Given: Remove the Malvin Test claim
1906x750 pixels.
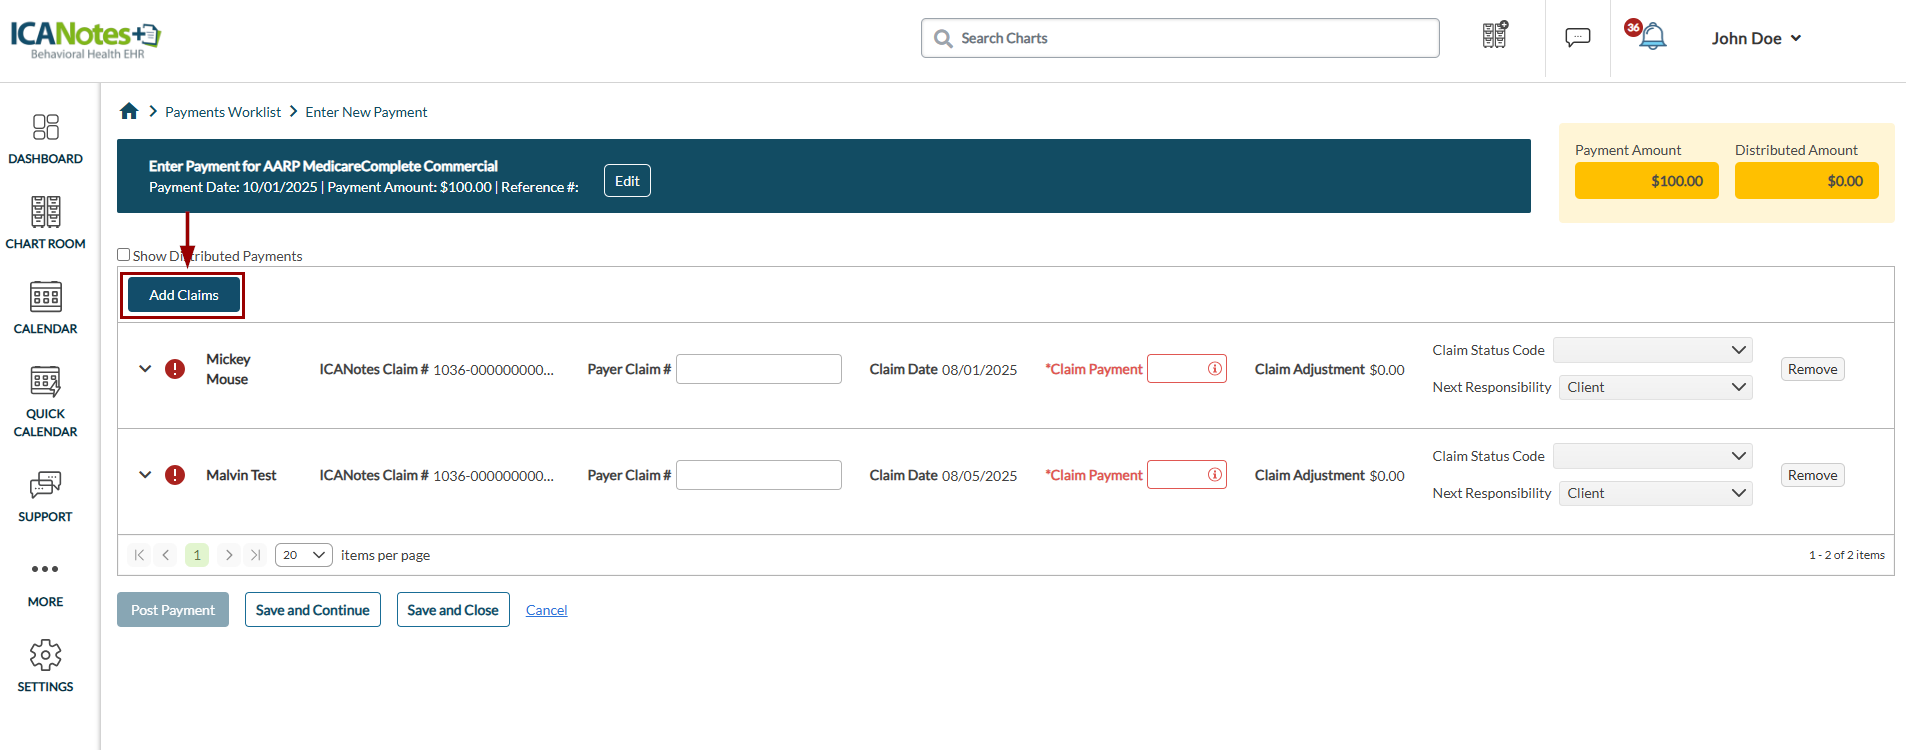Looking at the screenshot, I should tap(1812, 475).
